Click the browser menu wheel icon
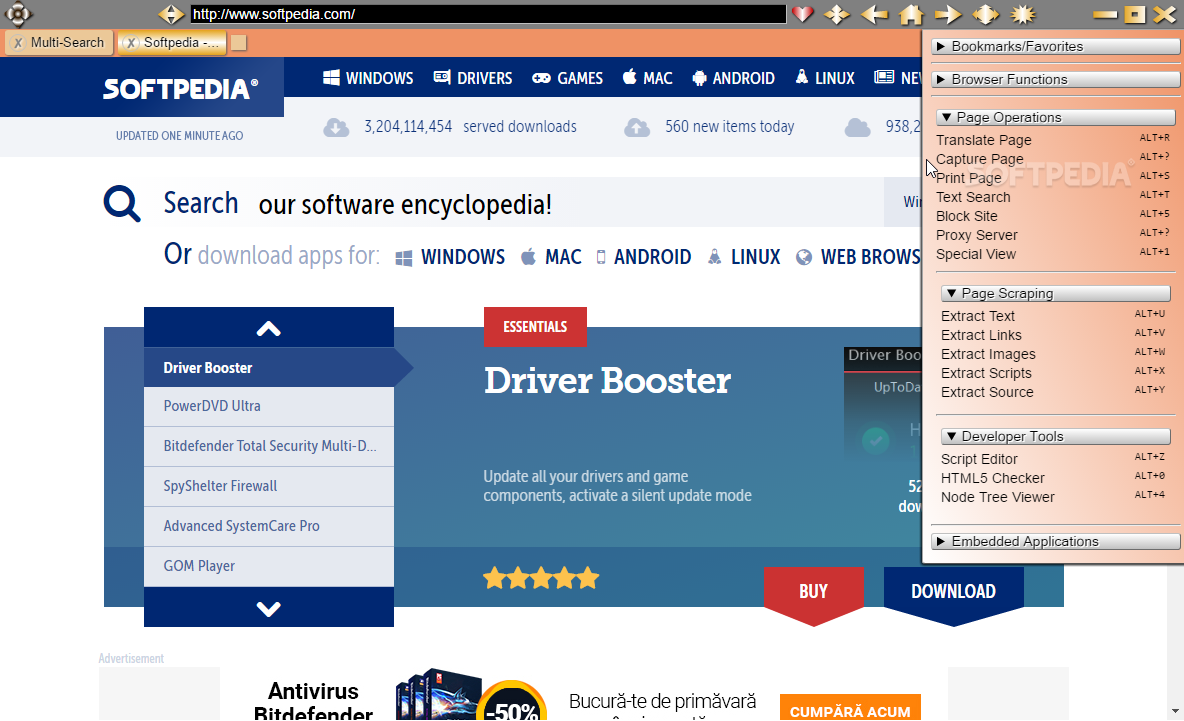1184x721 pixels. (x=17, y=14)
